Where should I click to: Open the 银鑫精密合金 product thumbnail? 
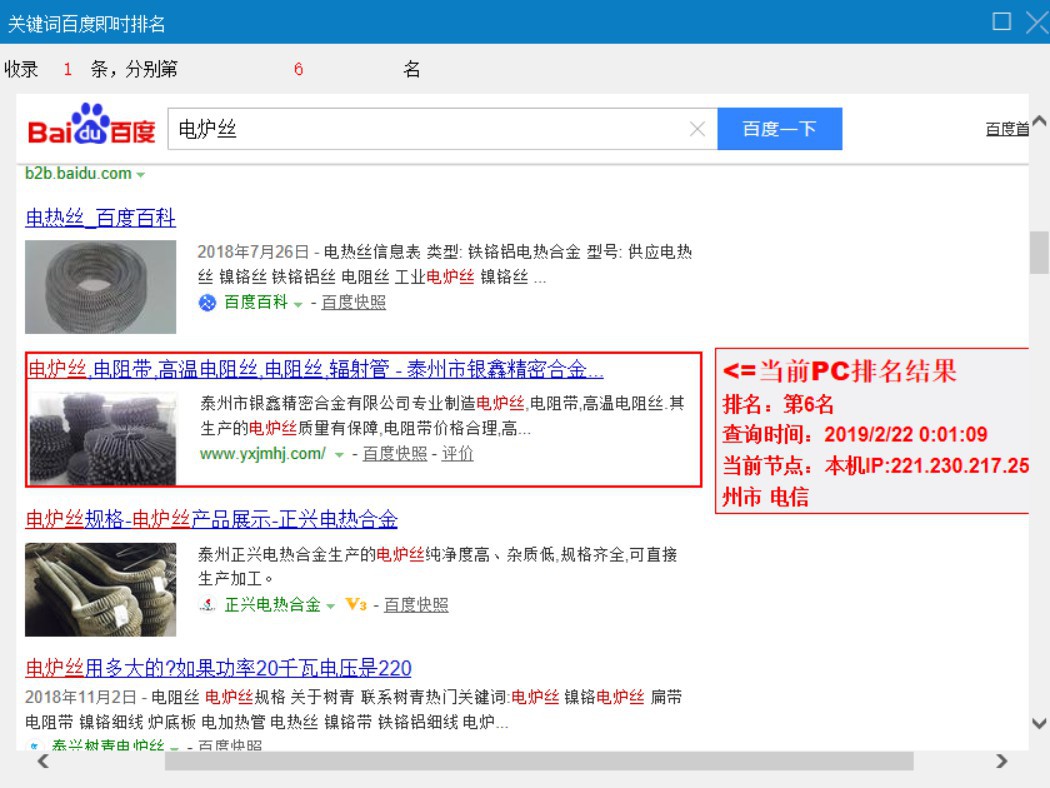coord(102,438)
